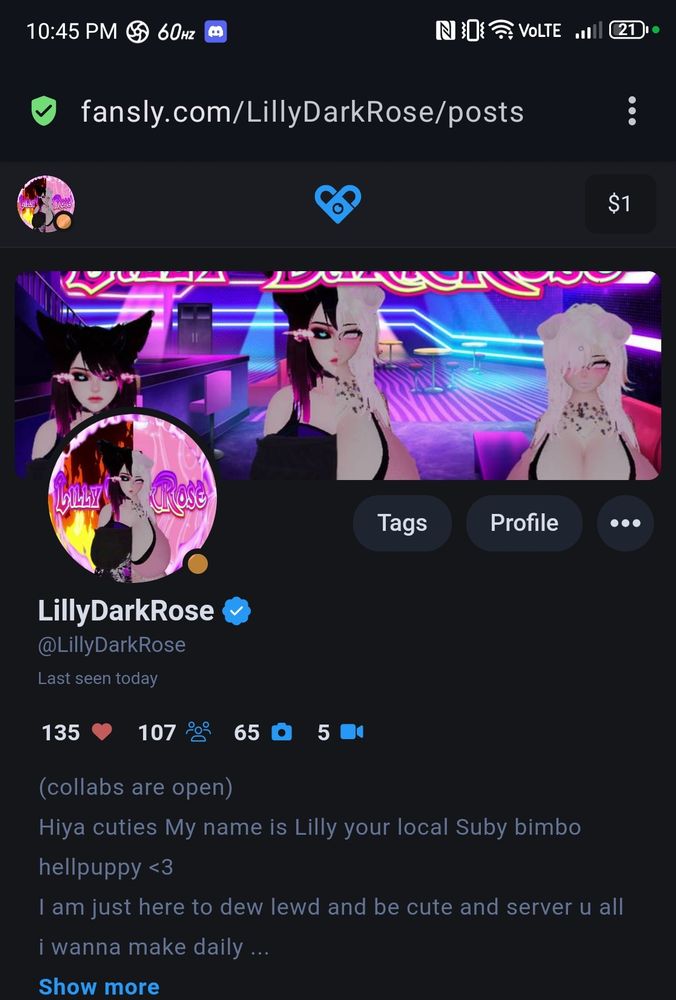Tap the blue verified badge
The height and width of the screenshot is (1000, 676).
click(x=236, y=611)
